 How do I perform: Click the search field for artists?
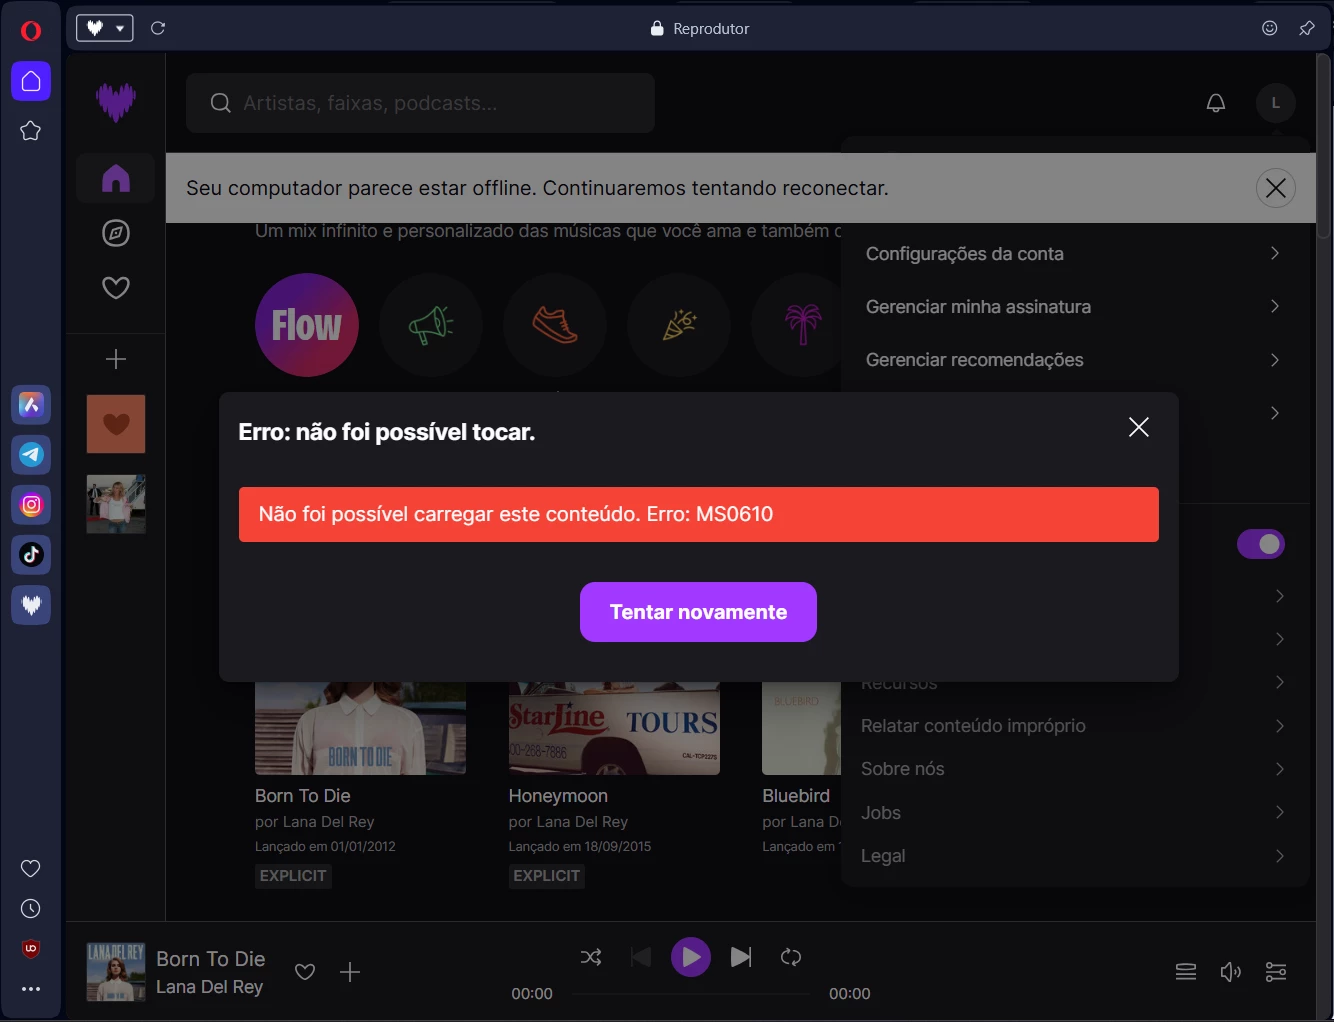pyautogui.click(x=420, y=103)
